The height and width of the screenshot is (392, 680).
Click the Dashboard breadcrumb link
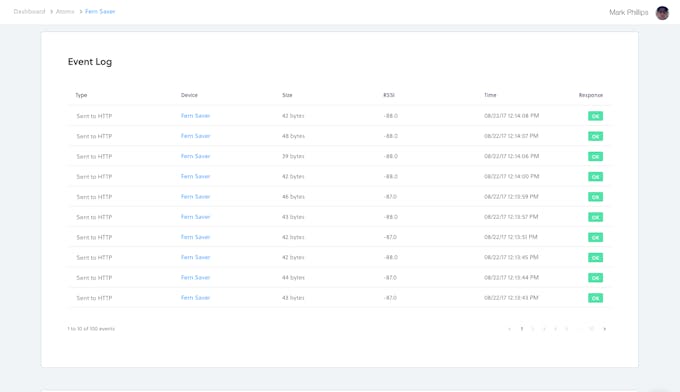(29, 11)
